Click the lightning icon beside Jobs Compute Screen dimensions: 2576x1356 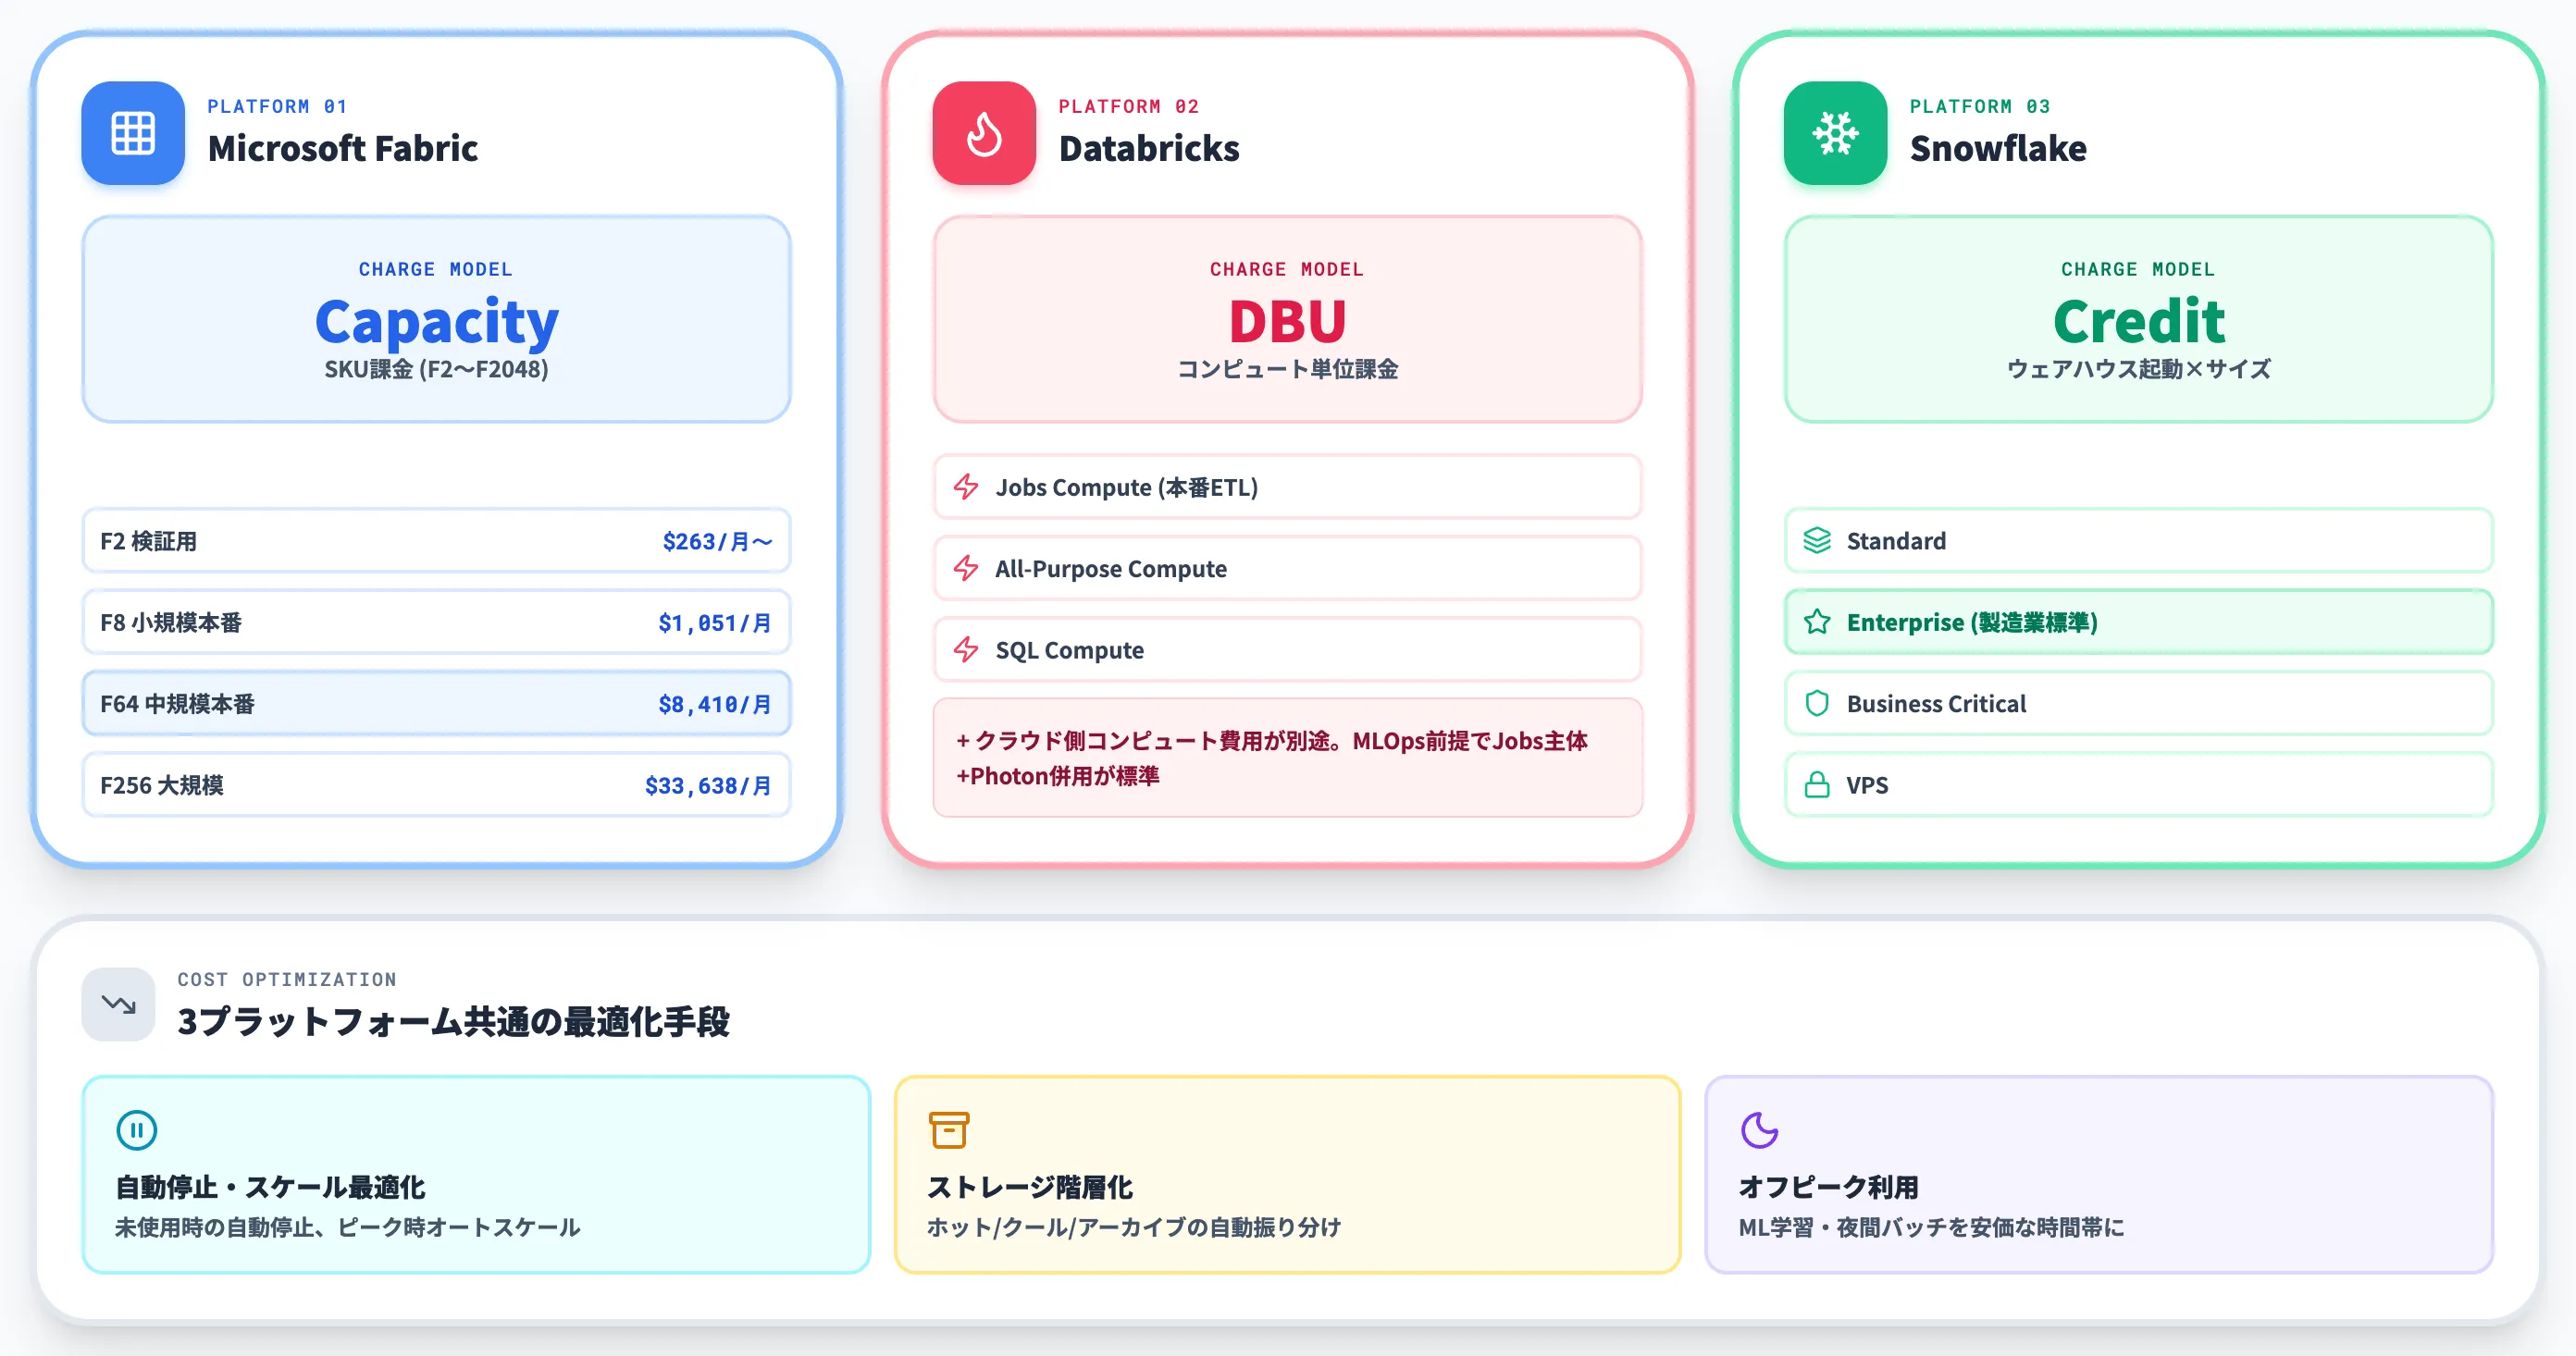966,487
